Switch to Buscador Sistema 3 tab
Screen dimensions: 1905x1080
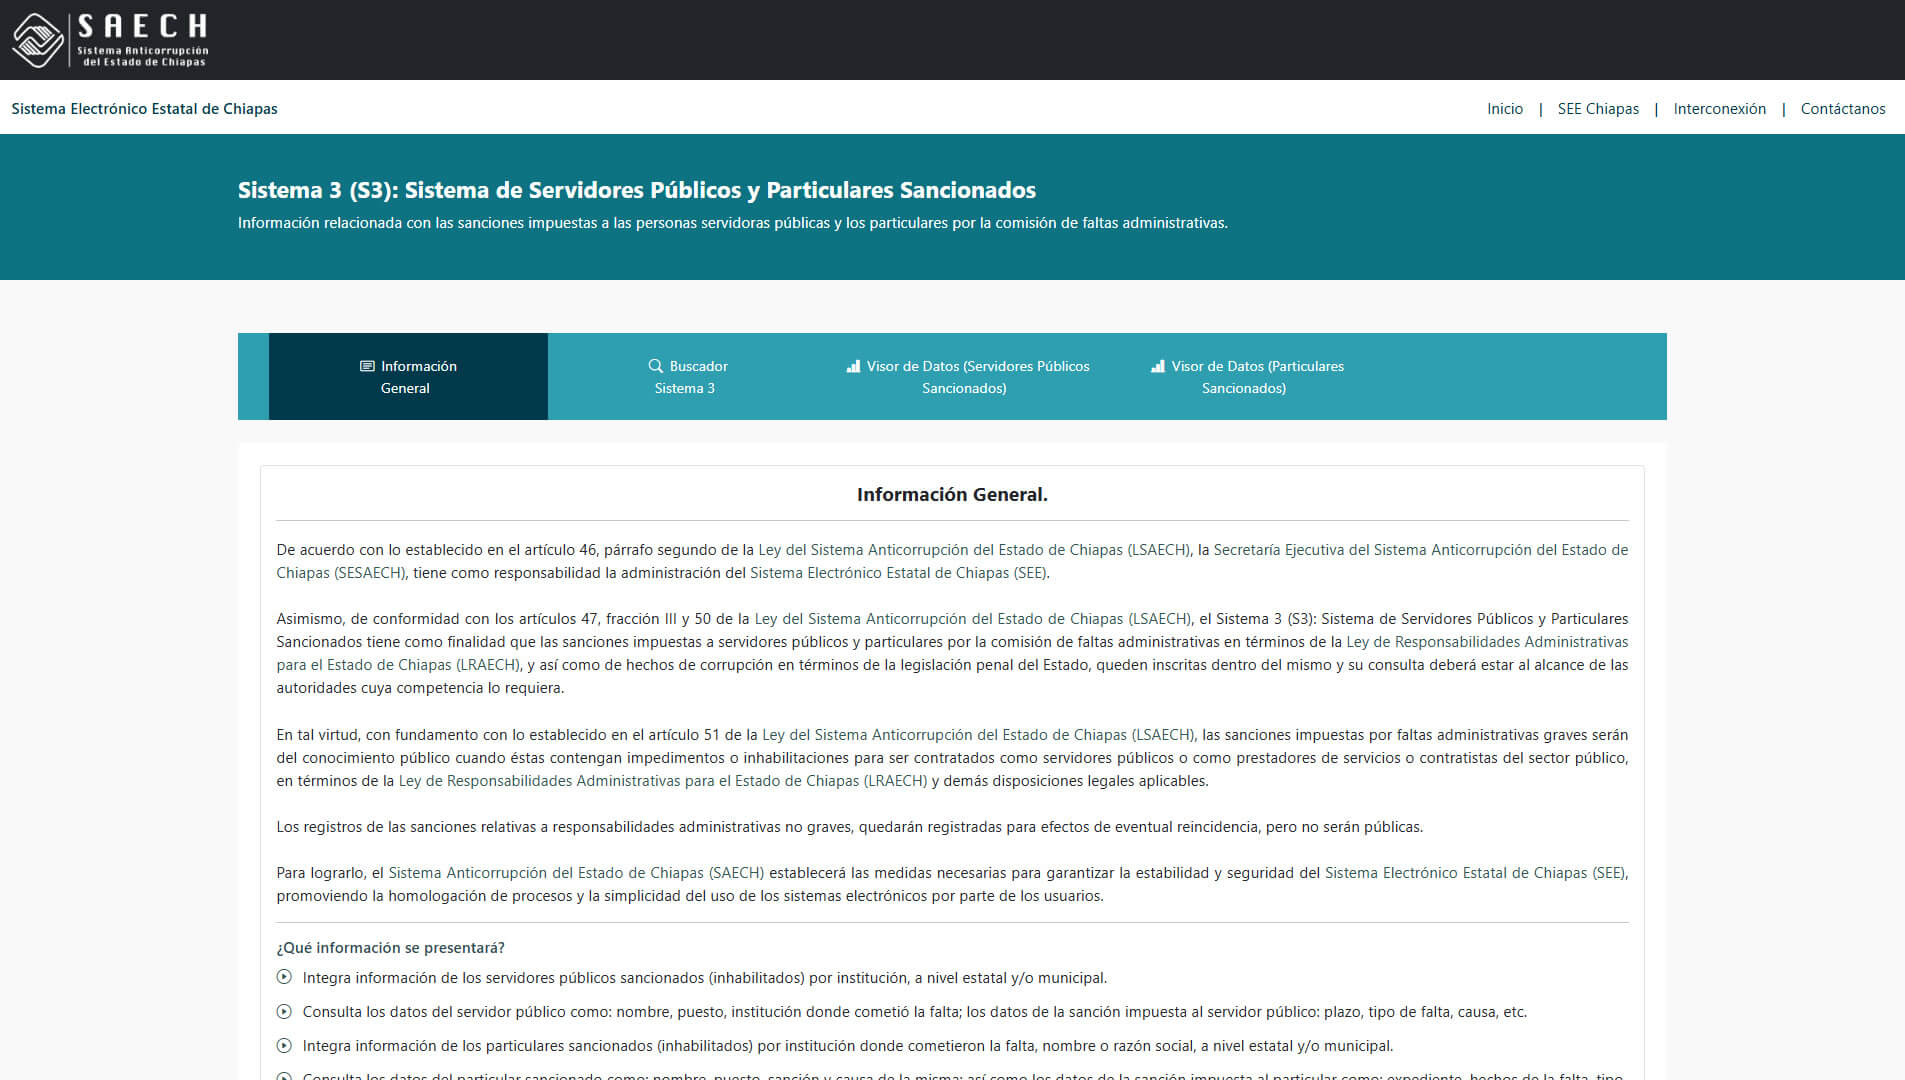[x=687, y=376]
